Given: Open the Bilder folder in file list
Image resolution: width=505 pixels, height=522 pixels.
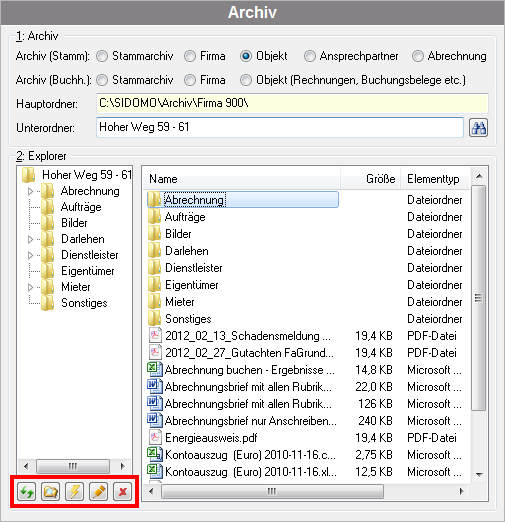Looking at the screenshot, I should coord(178,234).
